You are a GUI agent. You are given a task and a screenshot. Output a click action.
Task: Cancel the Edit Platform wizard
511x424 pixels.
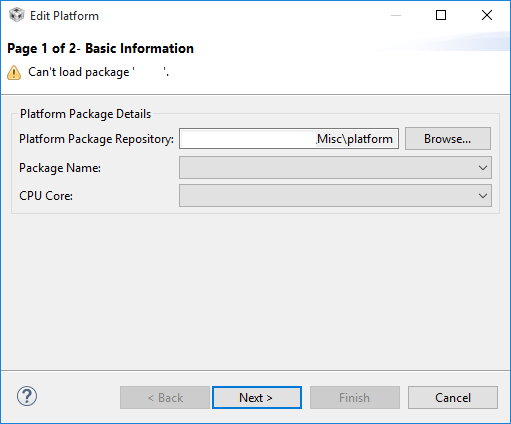click(x=453, y=398)
